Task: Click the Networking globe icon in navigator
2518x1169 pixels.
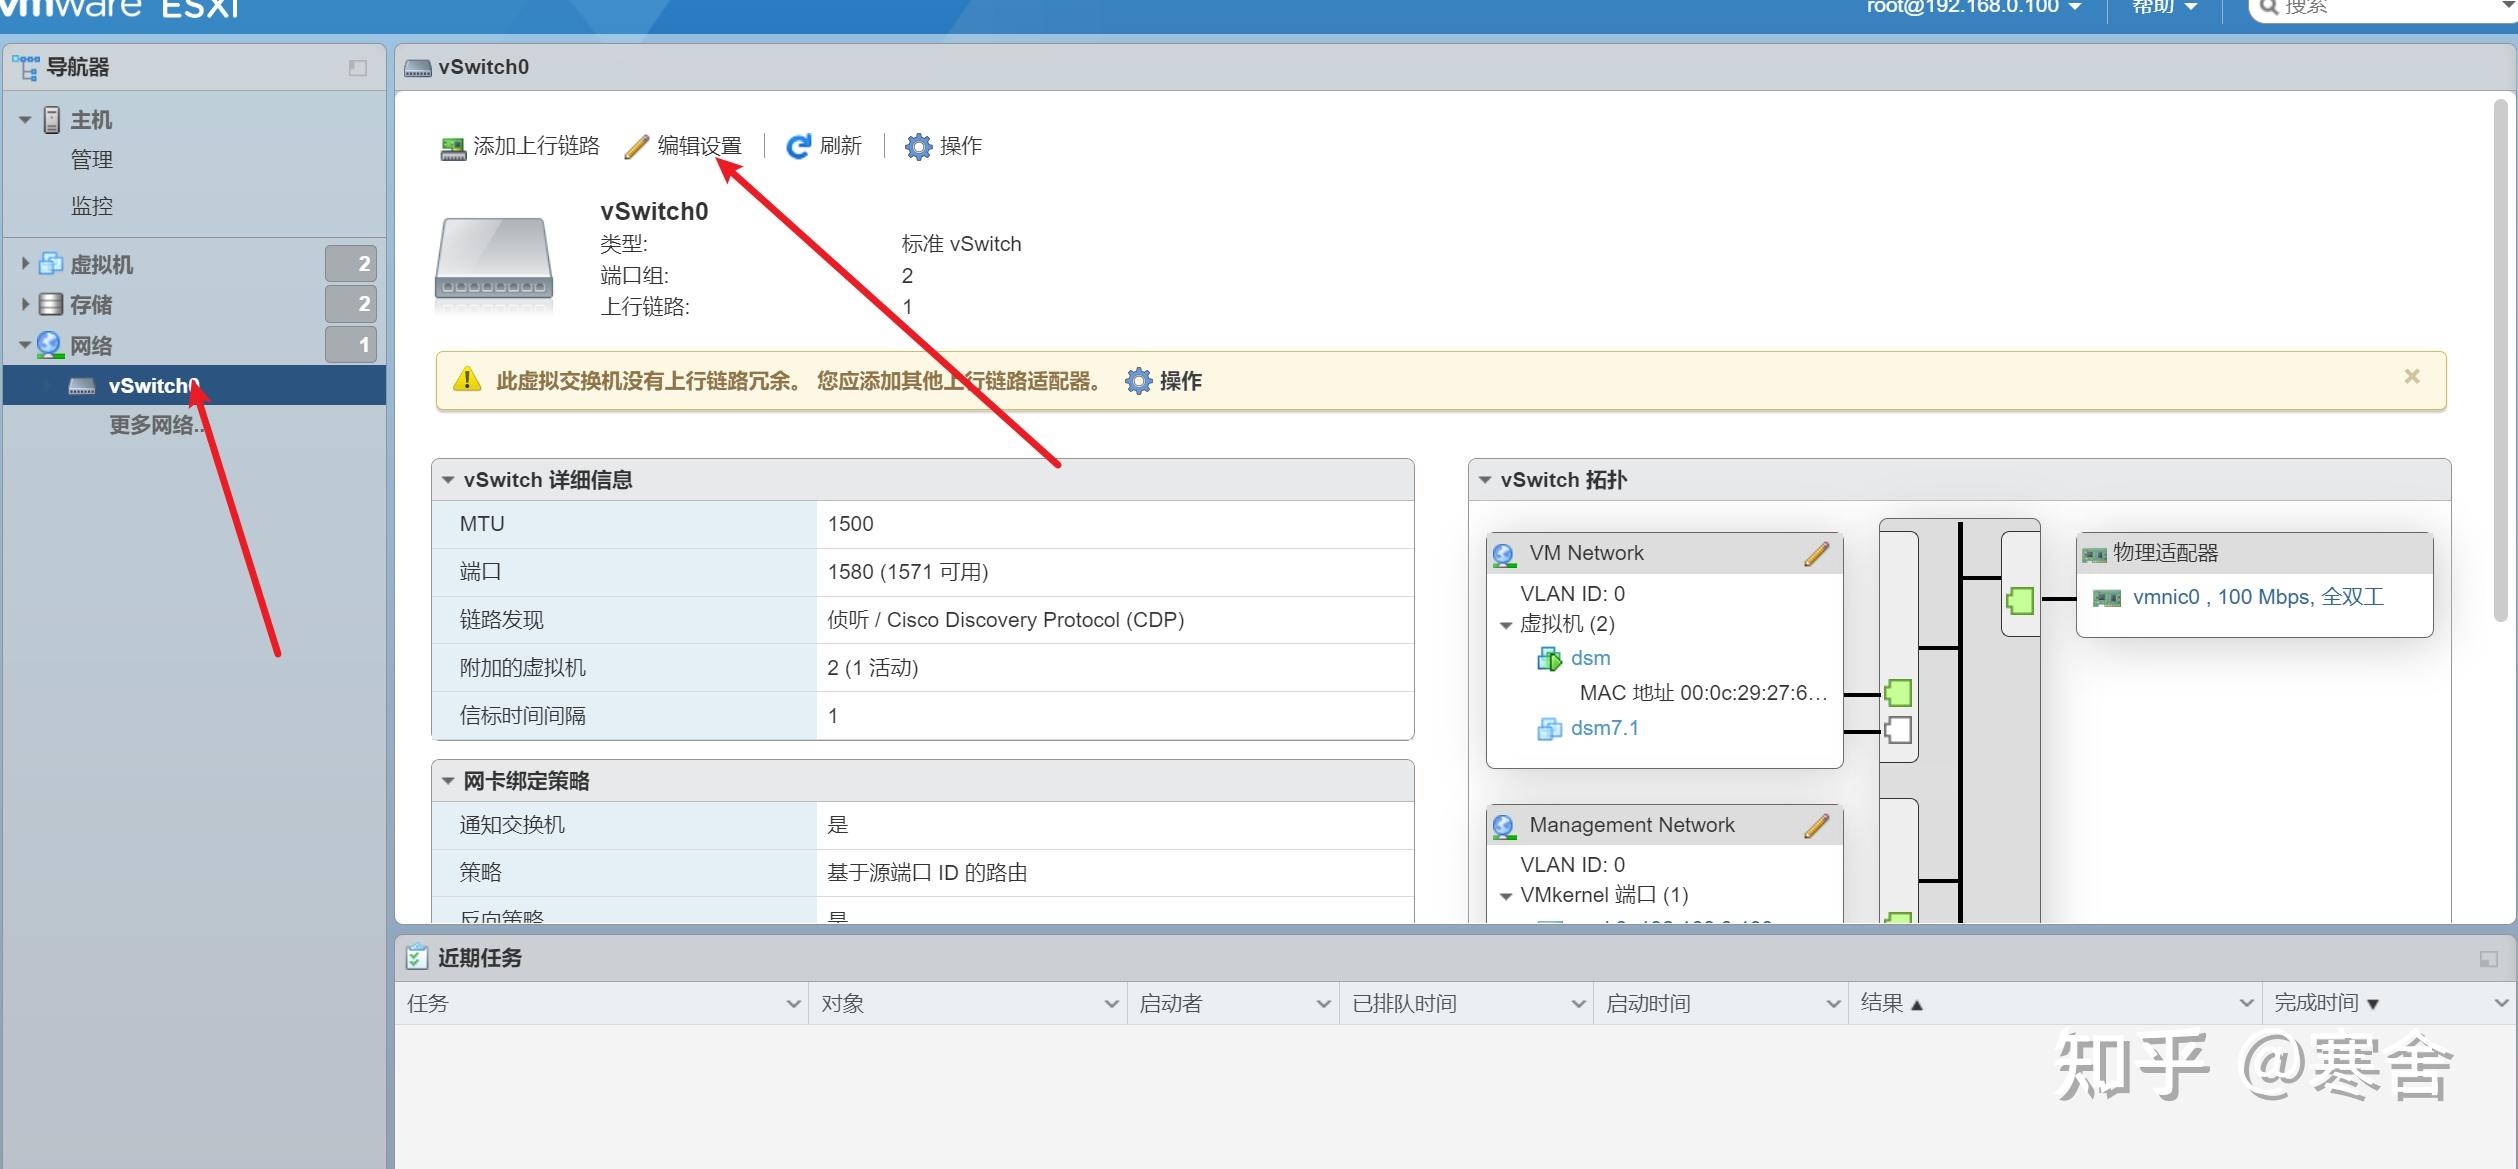Action: click(x=49, y=345)
